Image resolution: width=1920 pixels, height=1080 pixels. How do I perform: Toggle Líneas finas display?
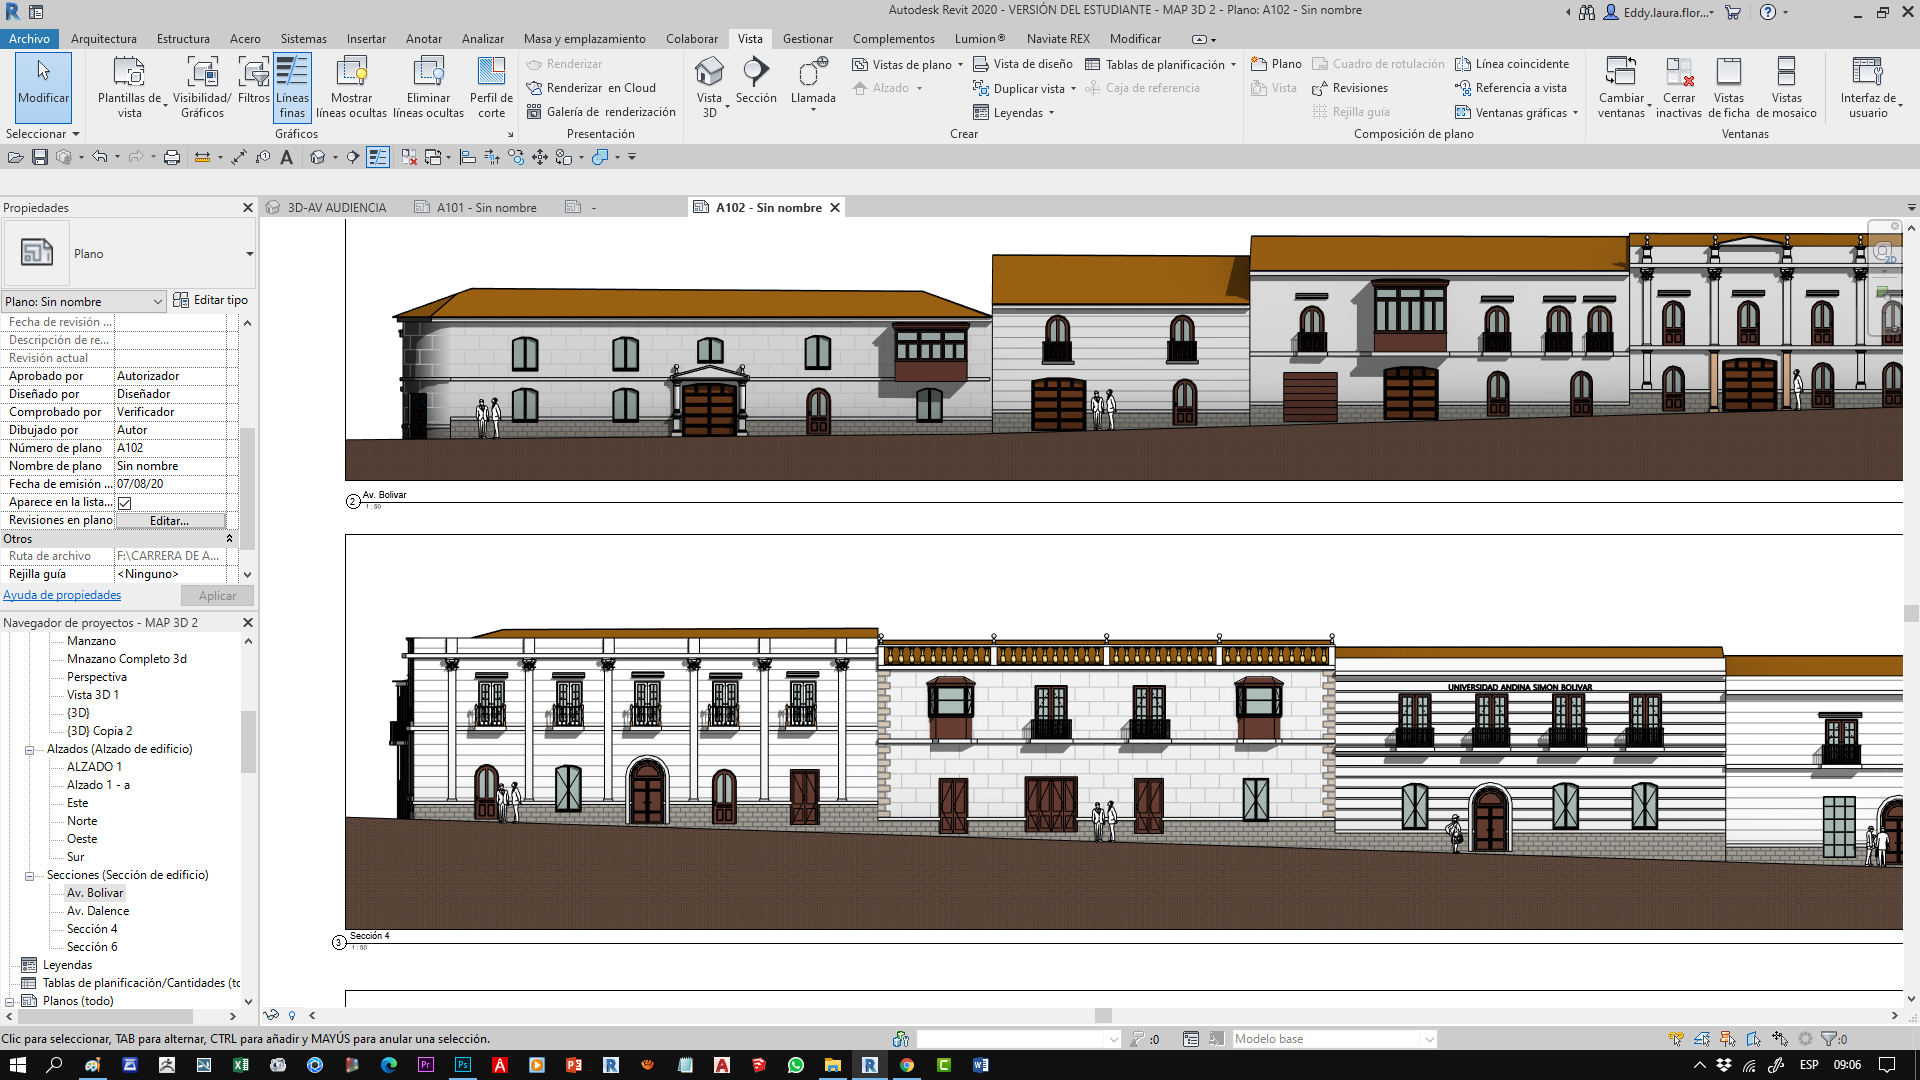tap(292, 87)
